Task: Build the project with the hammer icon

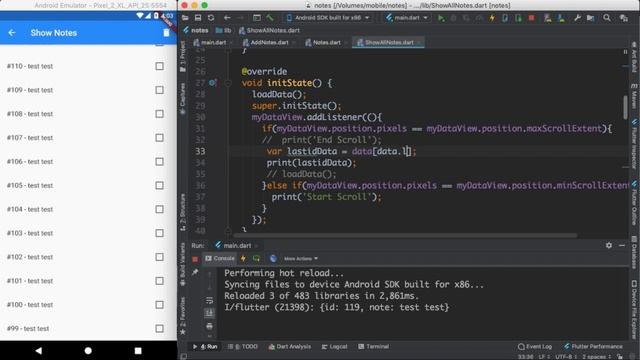Action: (x=270, y=18)
